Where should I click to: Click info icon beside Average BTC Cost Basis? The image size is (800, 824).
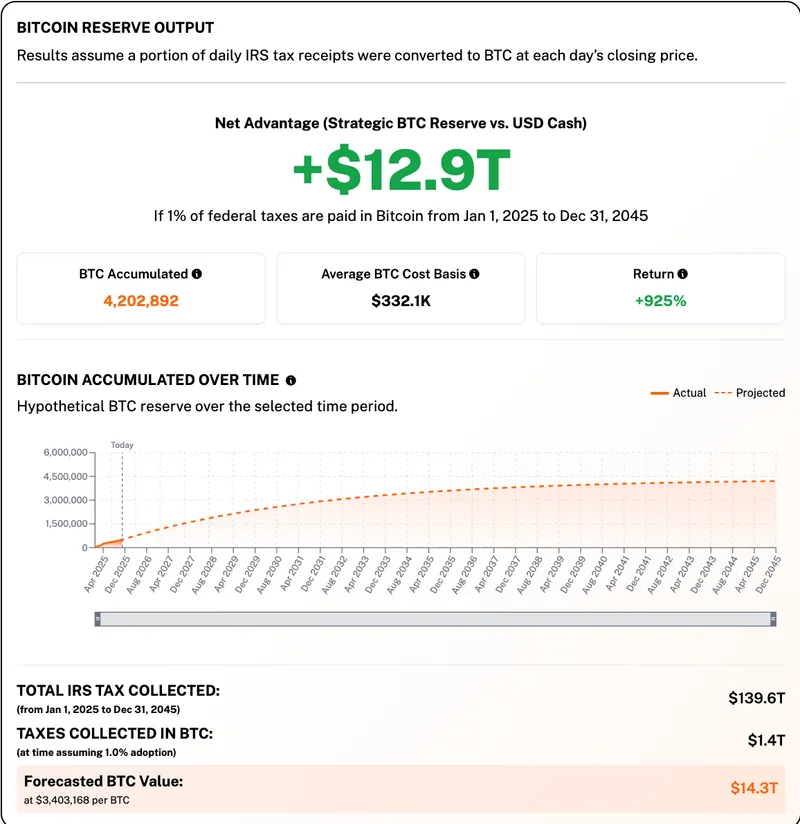(x=474, y=274)
